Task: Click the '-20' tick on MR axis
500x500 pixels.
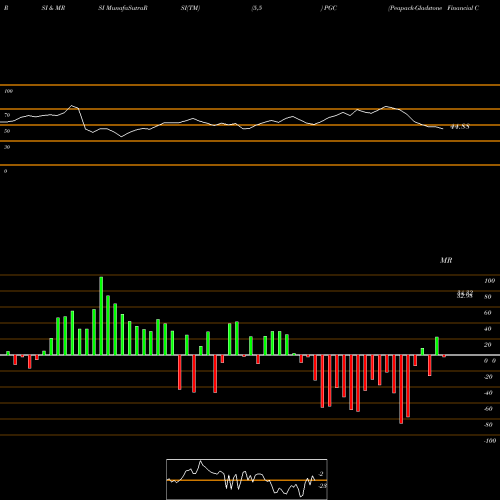Action: click(488, 377)
